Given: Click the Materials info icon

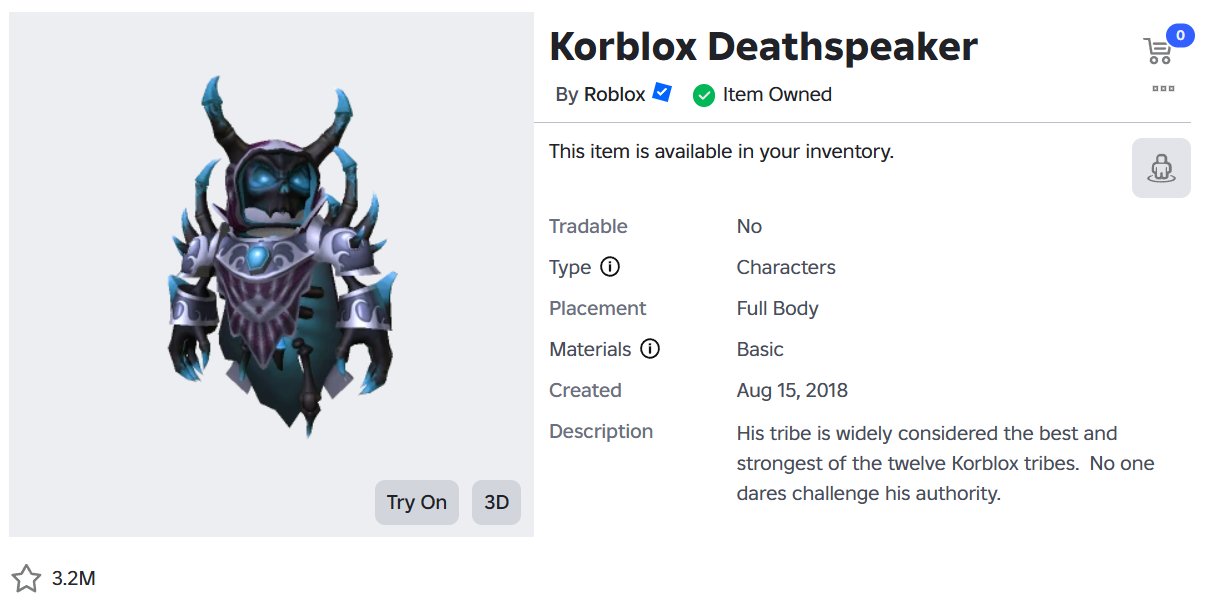Looking at the screenshot, I should (650, 349).
